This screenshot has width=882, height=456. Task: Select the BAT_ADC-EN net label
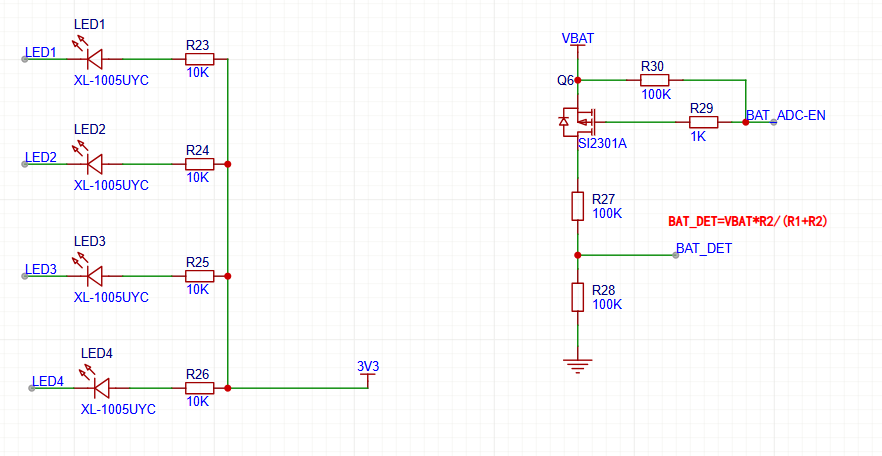click(x=785, y=115)
